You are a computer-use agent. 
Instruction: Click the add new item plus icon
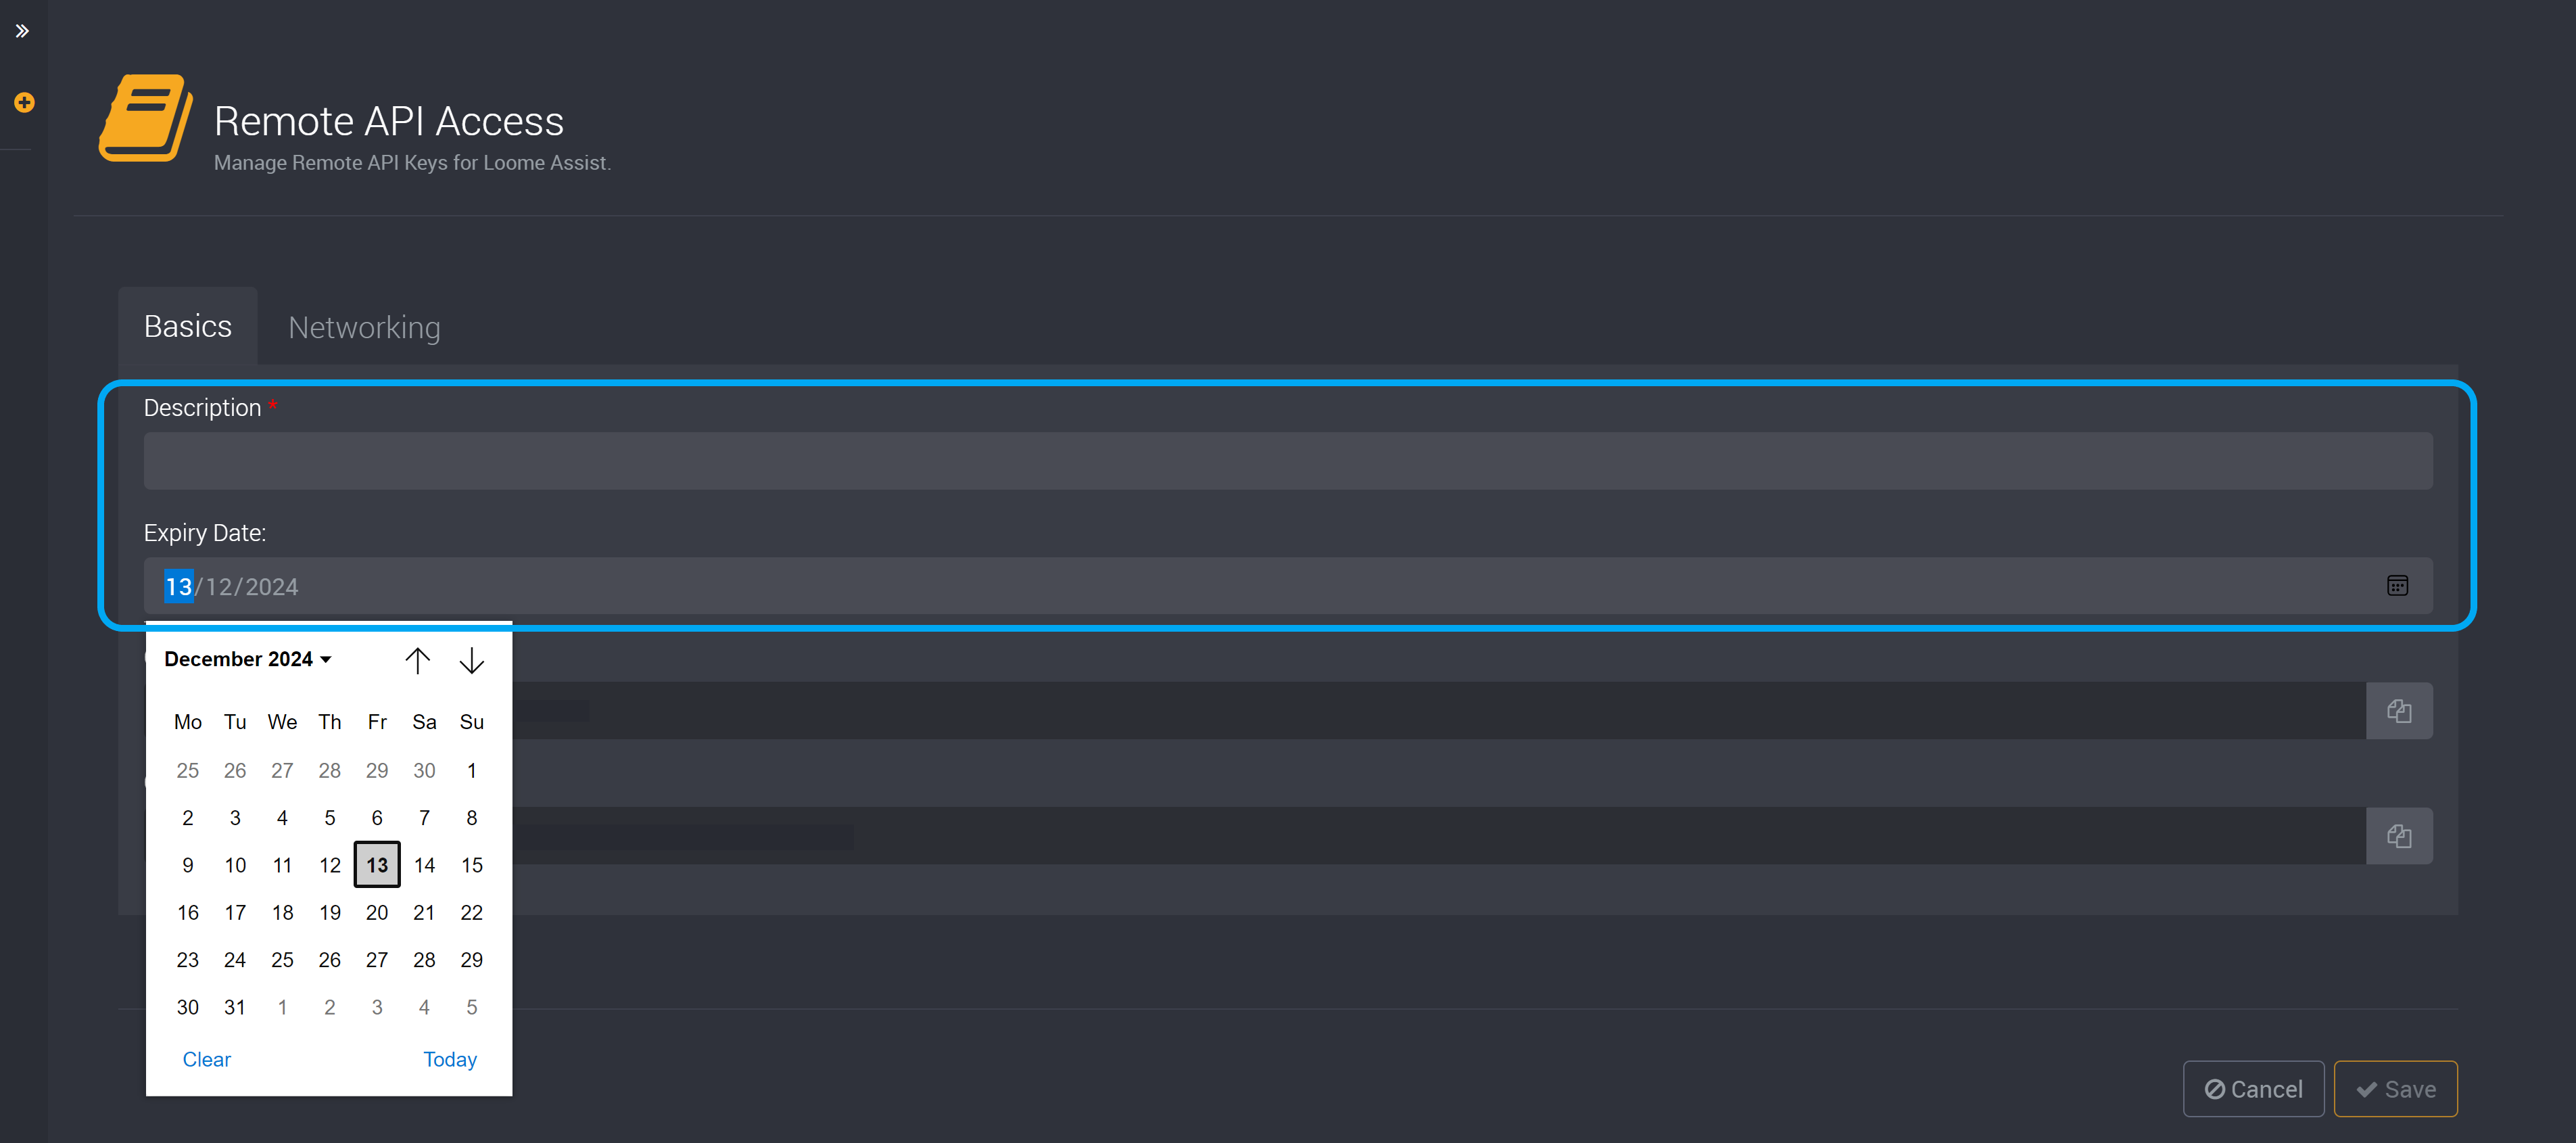click(23, 102)
